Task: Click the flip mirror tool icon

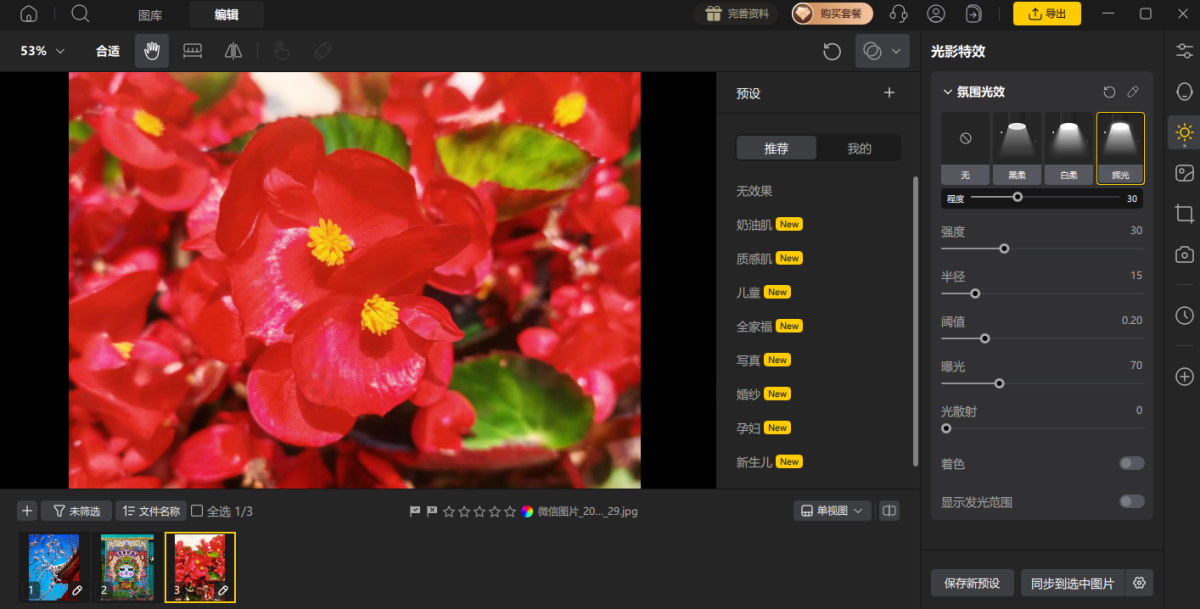Action: [233, 51]
